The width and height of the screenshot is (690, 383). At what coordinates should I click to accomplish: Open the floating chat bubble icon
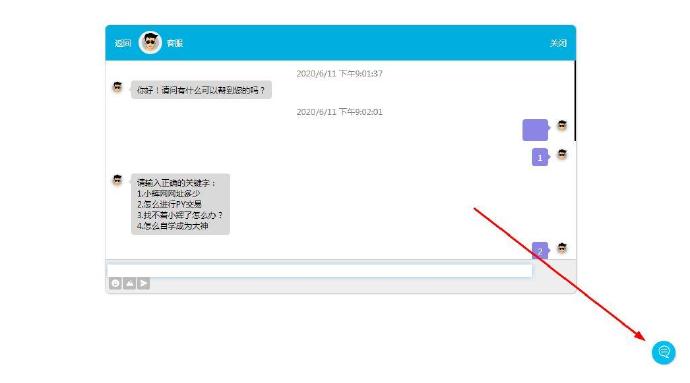663,352
